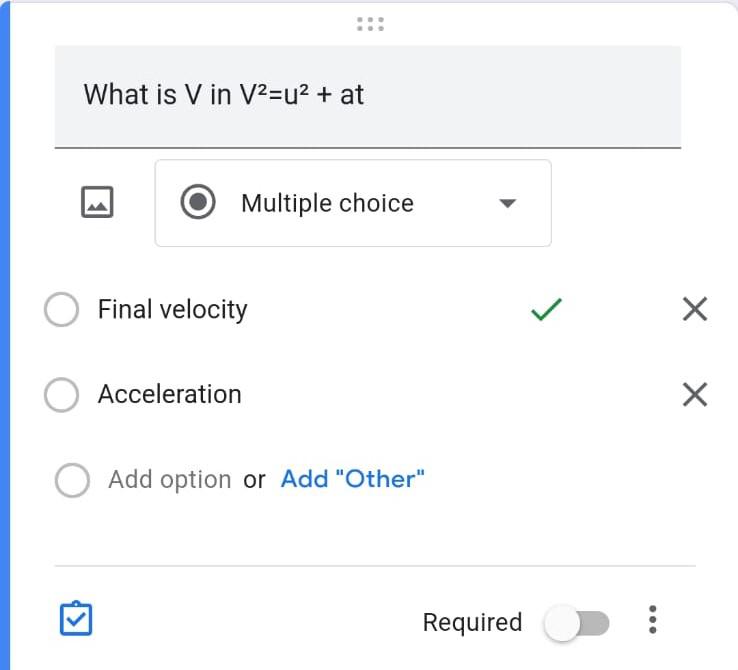Image resolution: width=738 pixels, height=670 pixels.
Task: Open the Multiple choice type dropdown
Action: 352,203
